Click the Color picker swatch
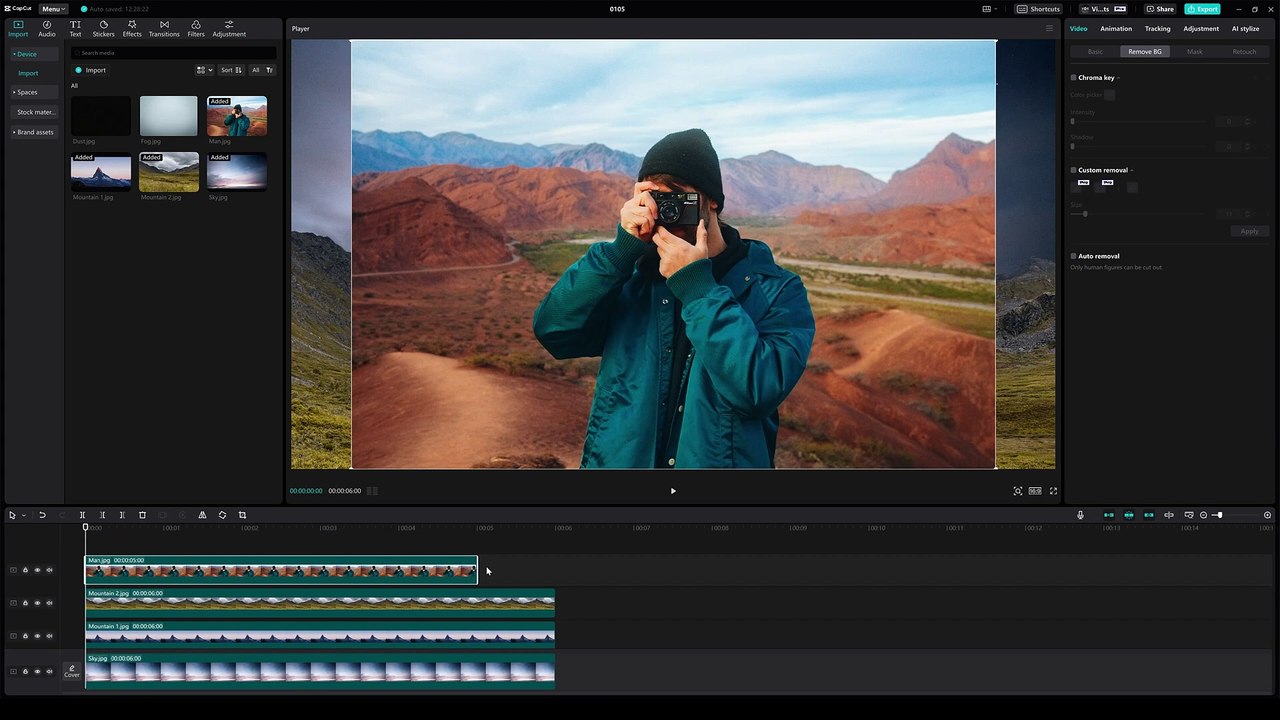This screenshot has width=1280, height=720. 1109,95
